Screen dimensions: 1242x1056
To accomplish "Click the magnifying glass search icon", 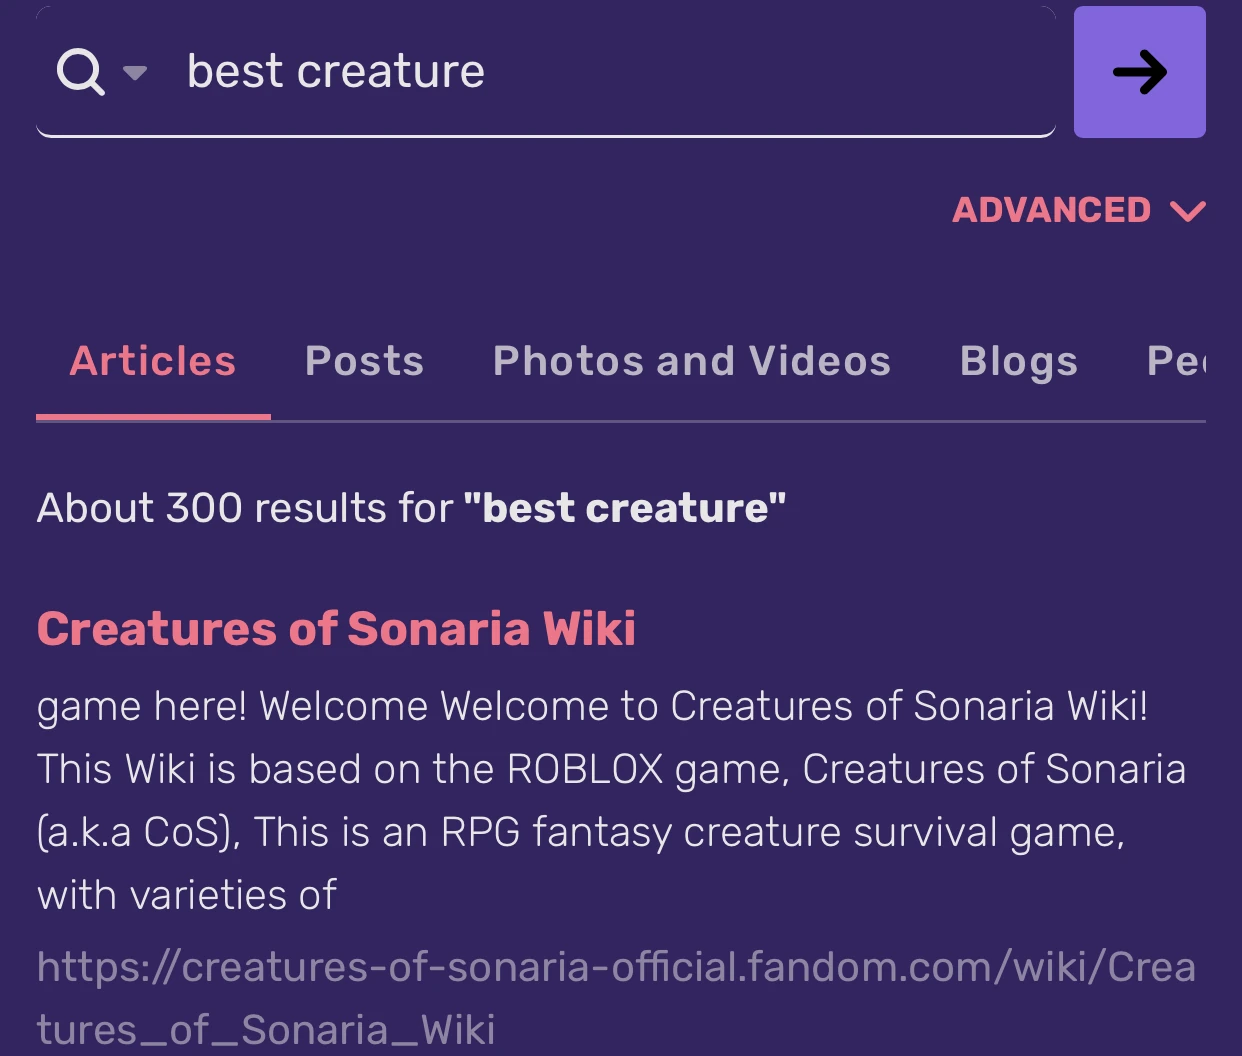I will [80, 70].
